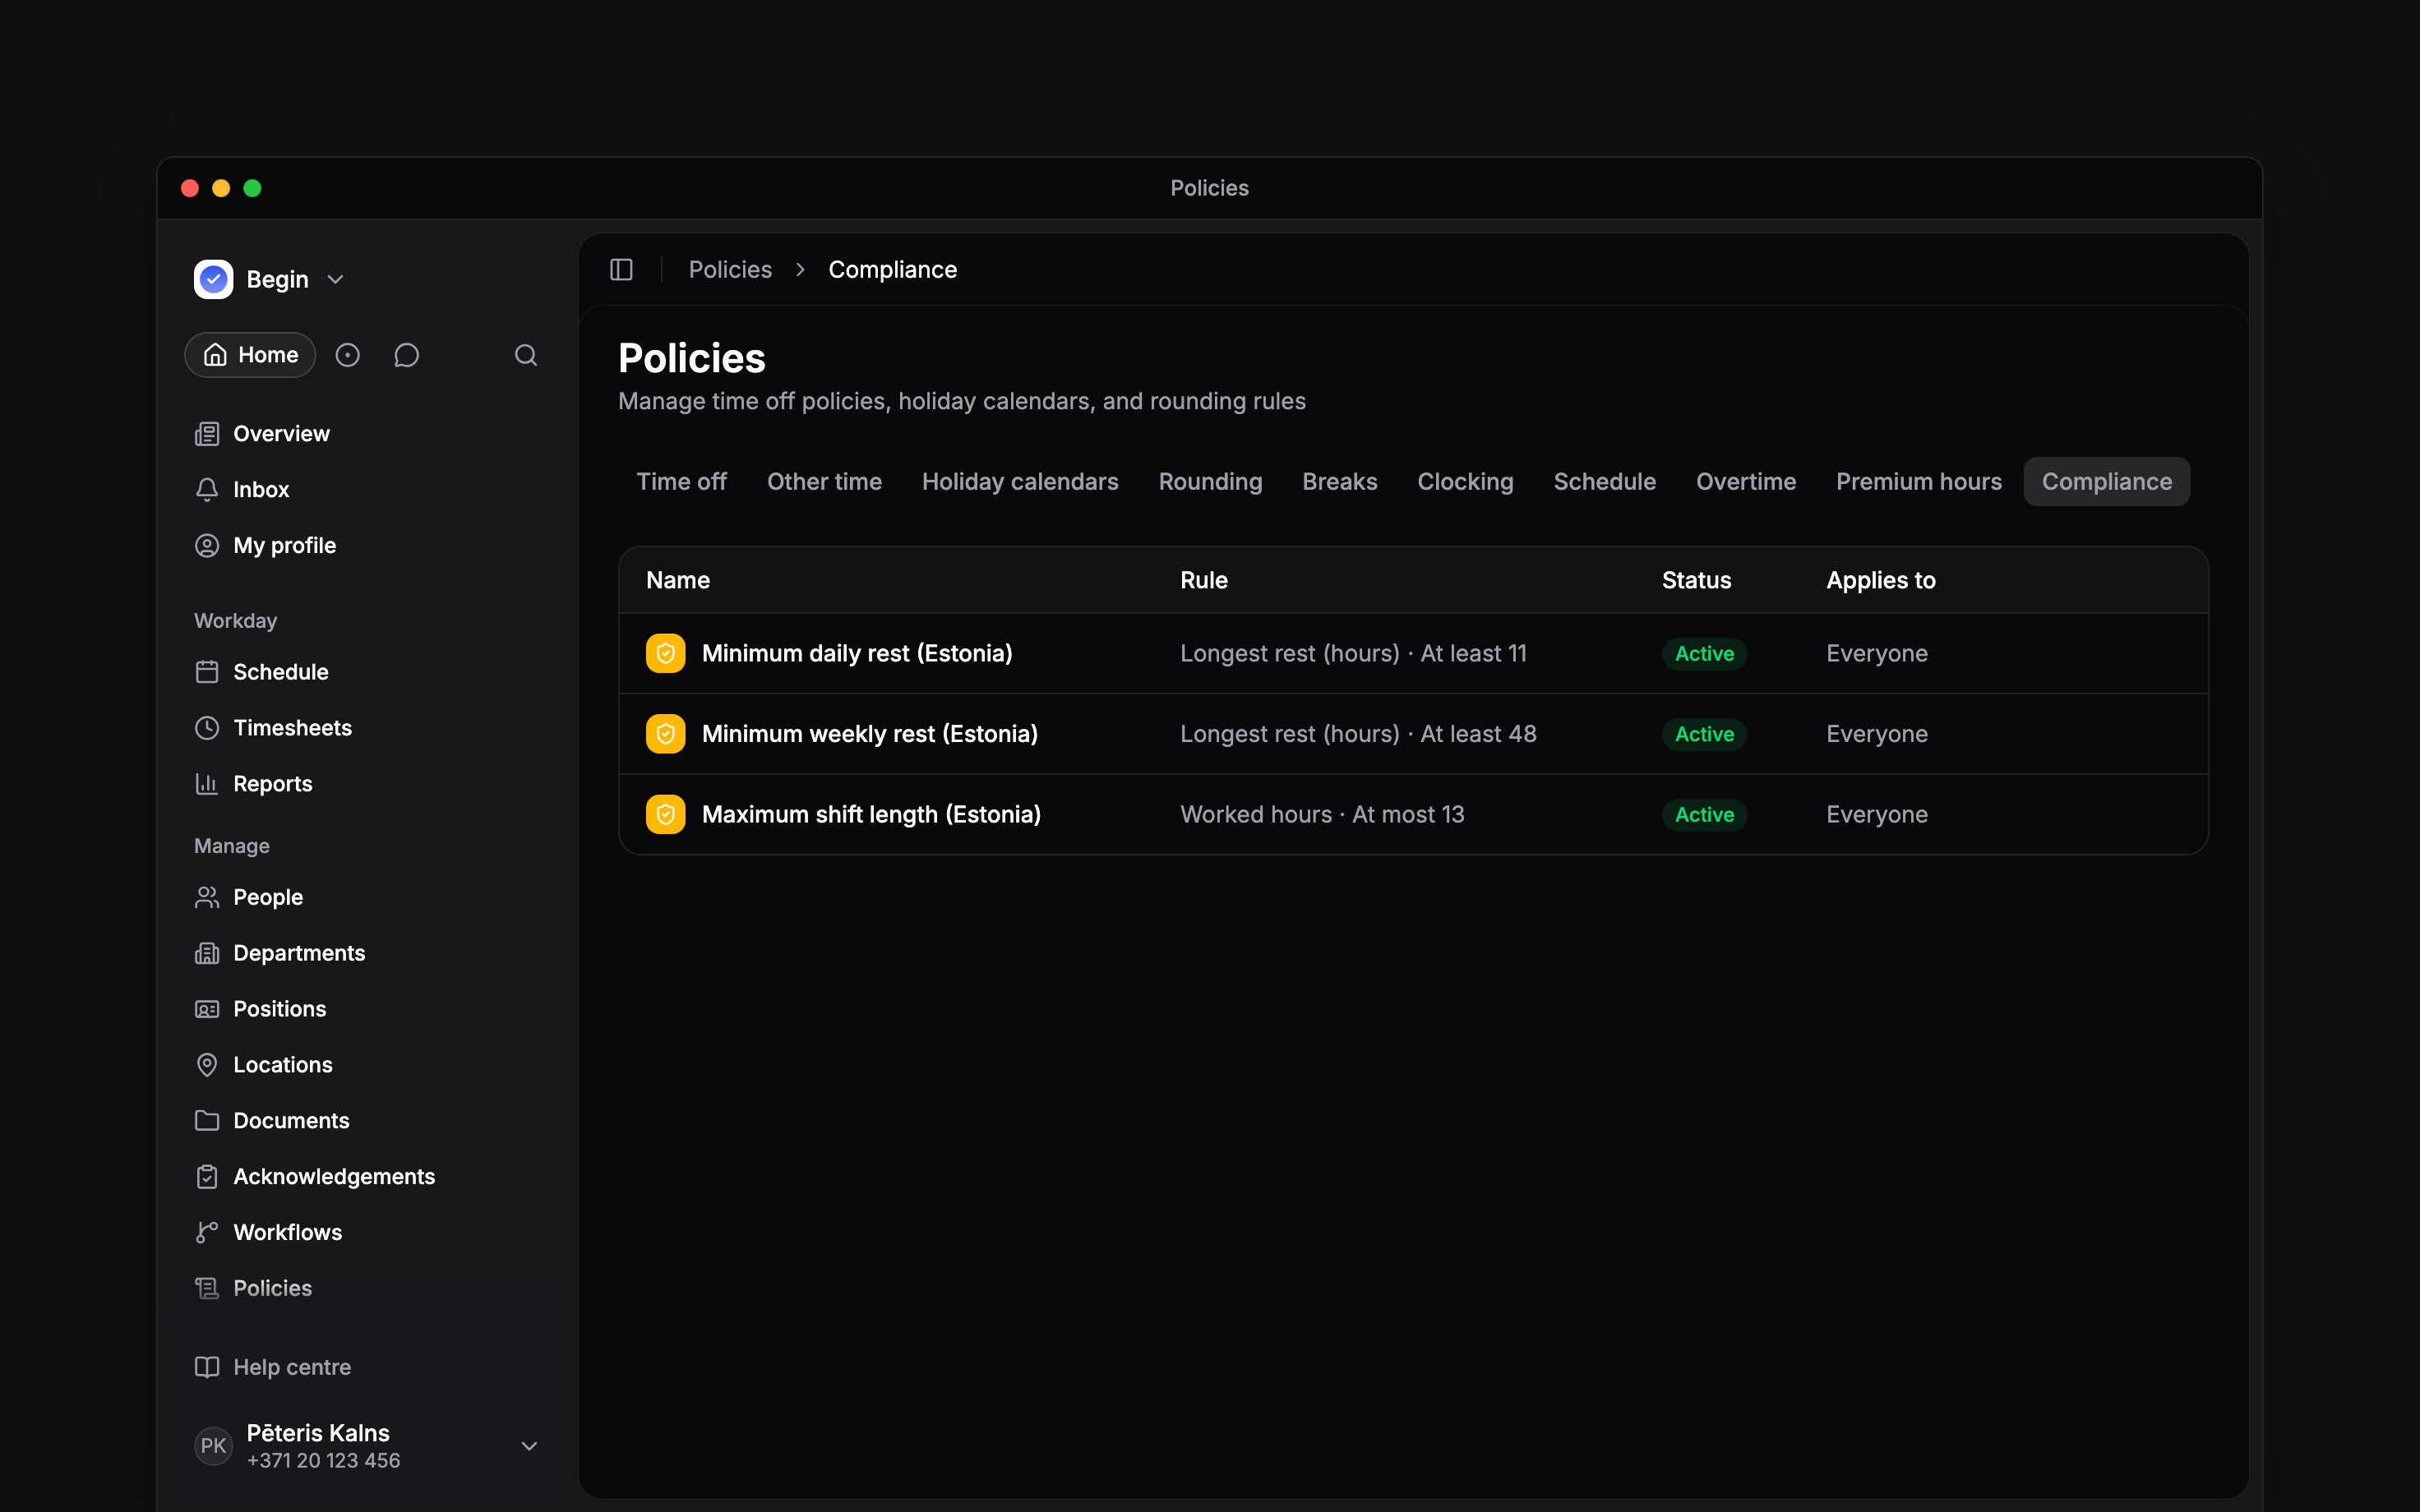Click shield icon for Minimum weekly rest
The image size is (2420, 1512).
(665, 734)
